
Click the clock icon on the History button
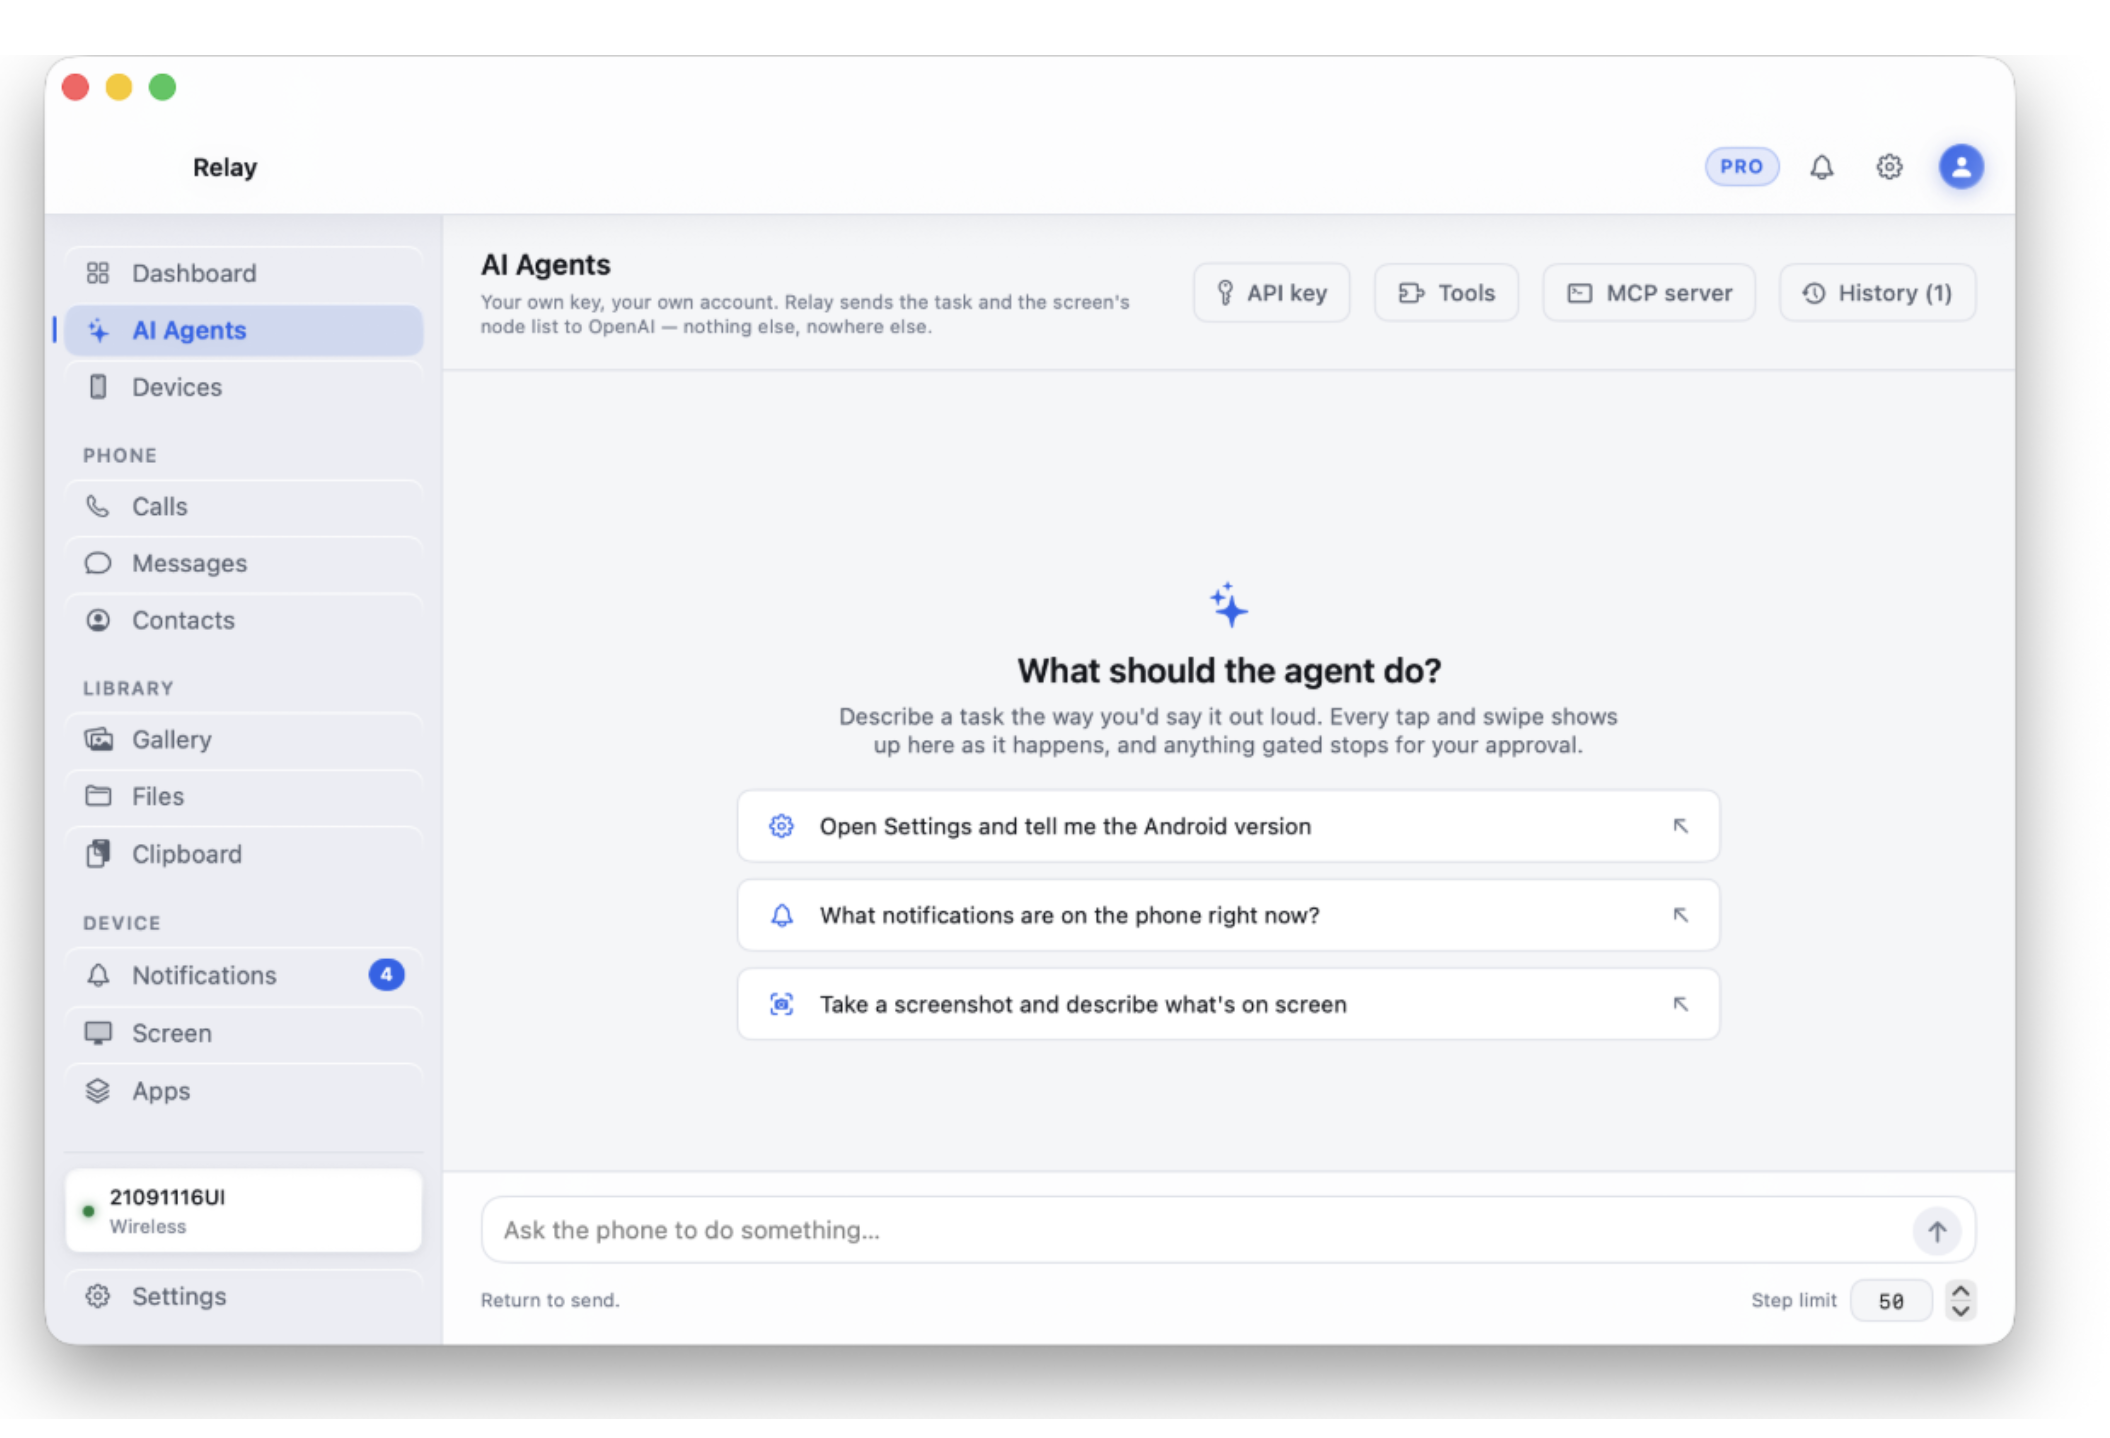(x=1813, y=293)
